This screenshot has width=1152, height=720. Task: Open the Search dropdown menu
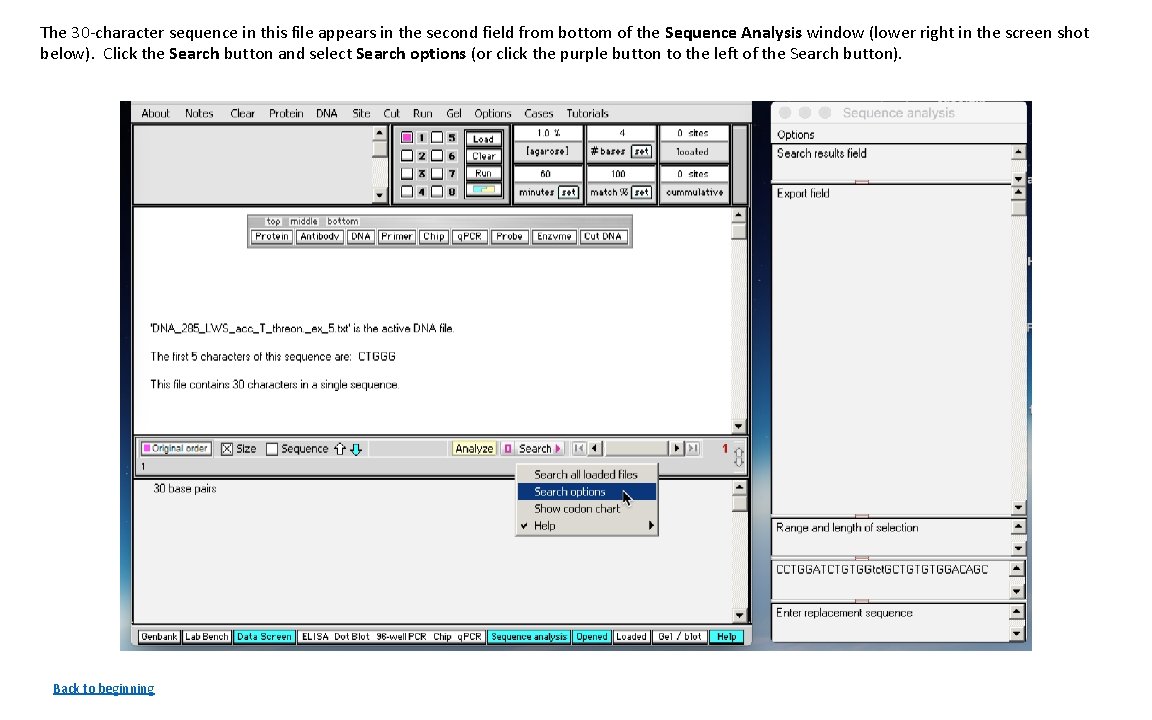pos(534,448)
